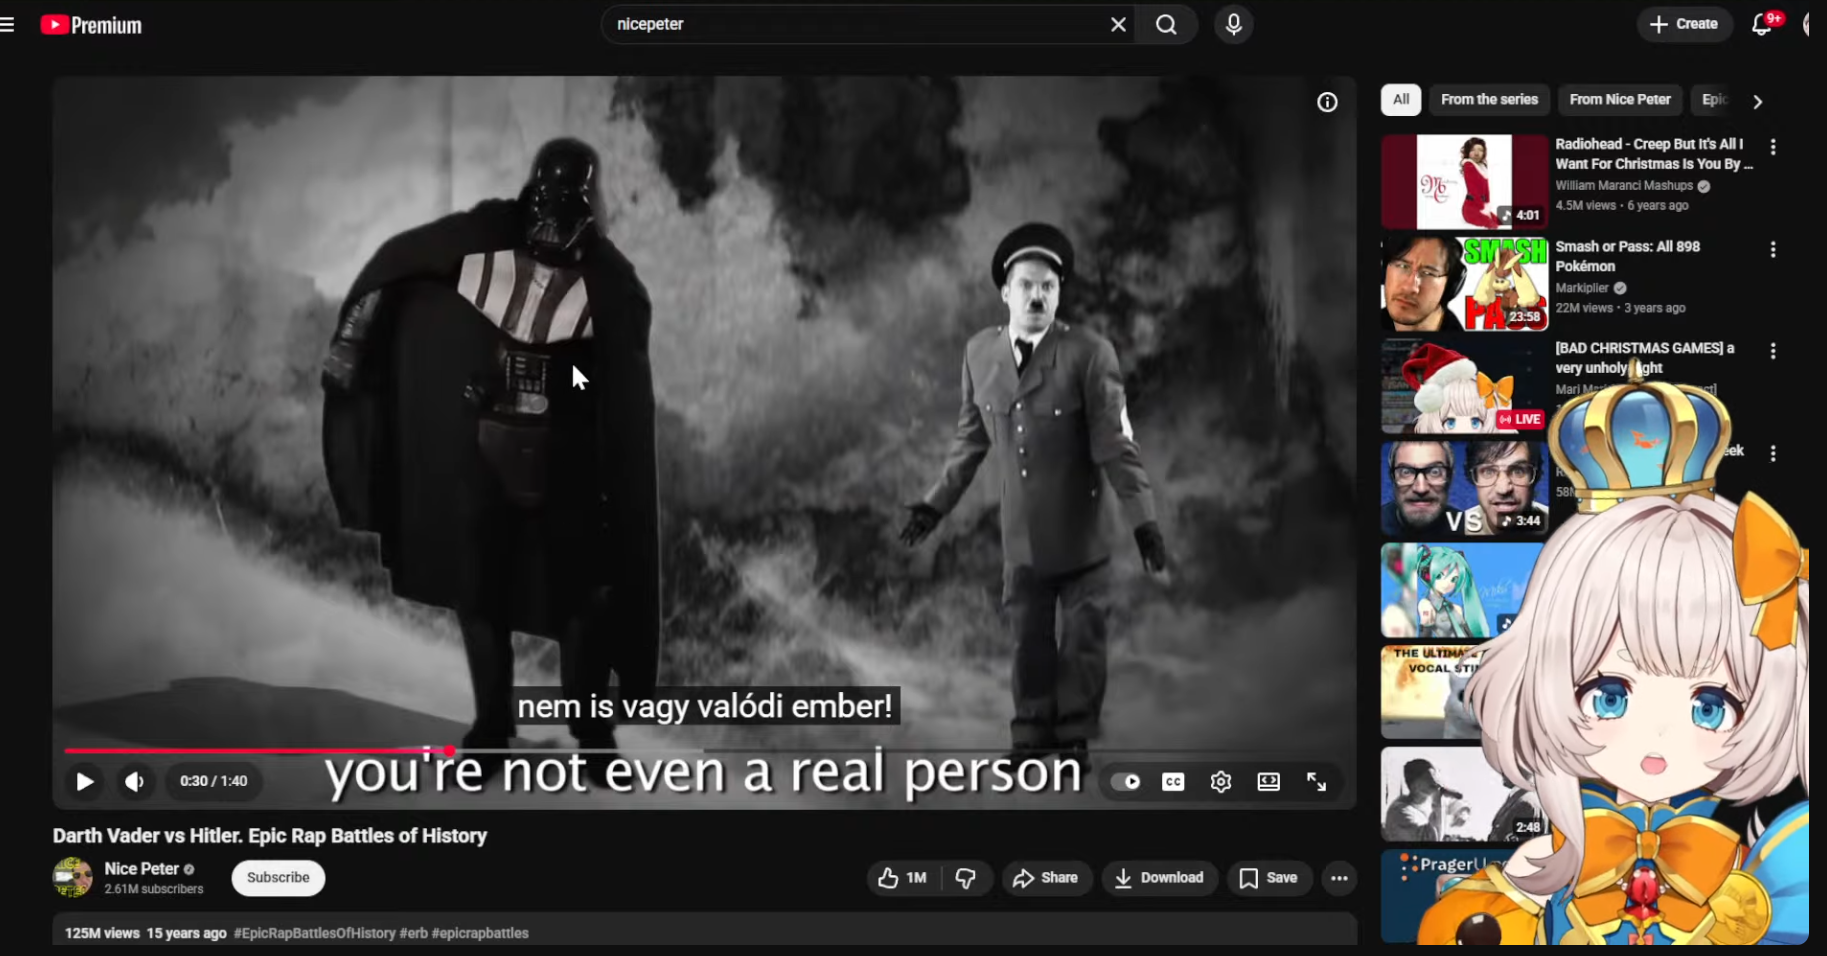Enter full screen mode
This screenshot has width=1827, height=956.
click(1317, 782)
